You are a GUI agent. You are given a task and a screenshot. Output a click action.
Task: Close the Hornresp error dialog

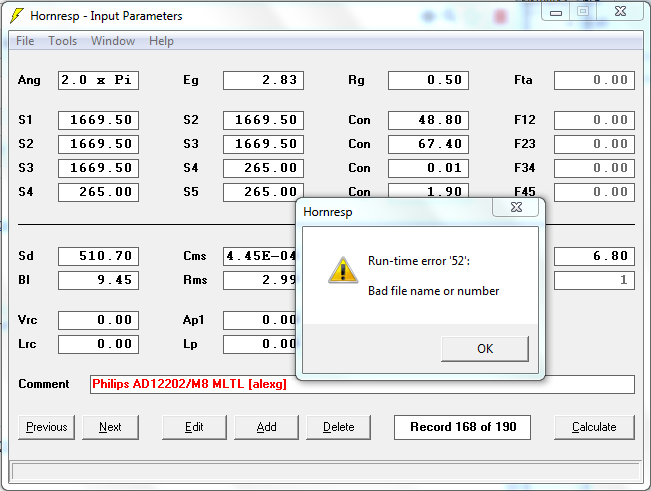click(x=516, y=207)
